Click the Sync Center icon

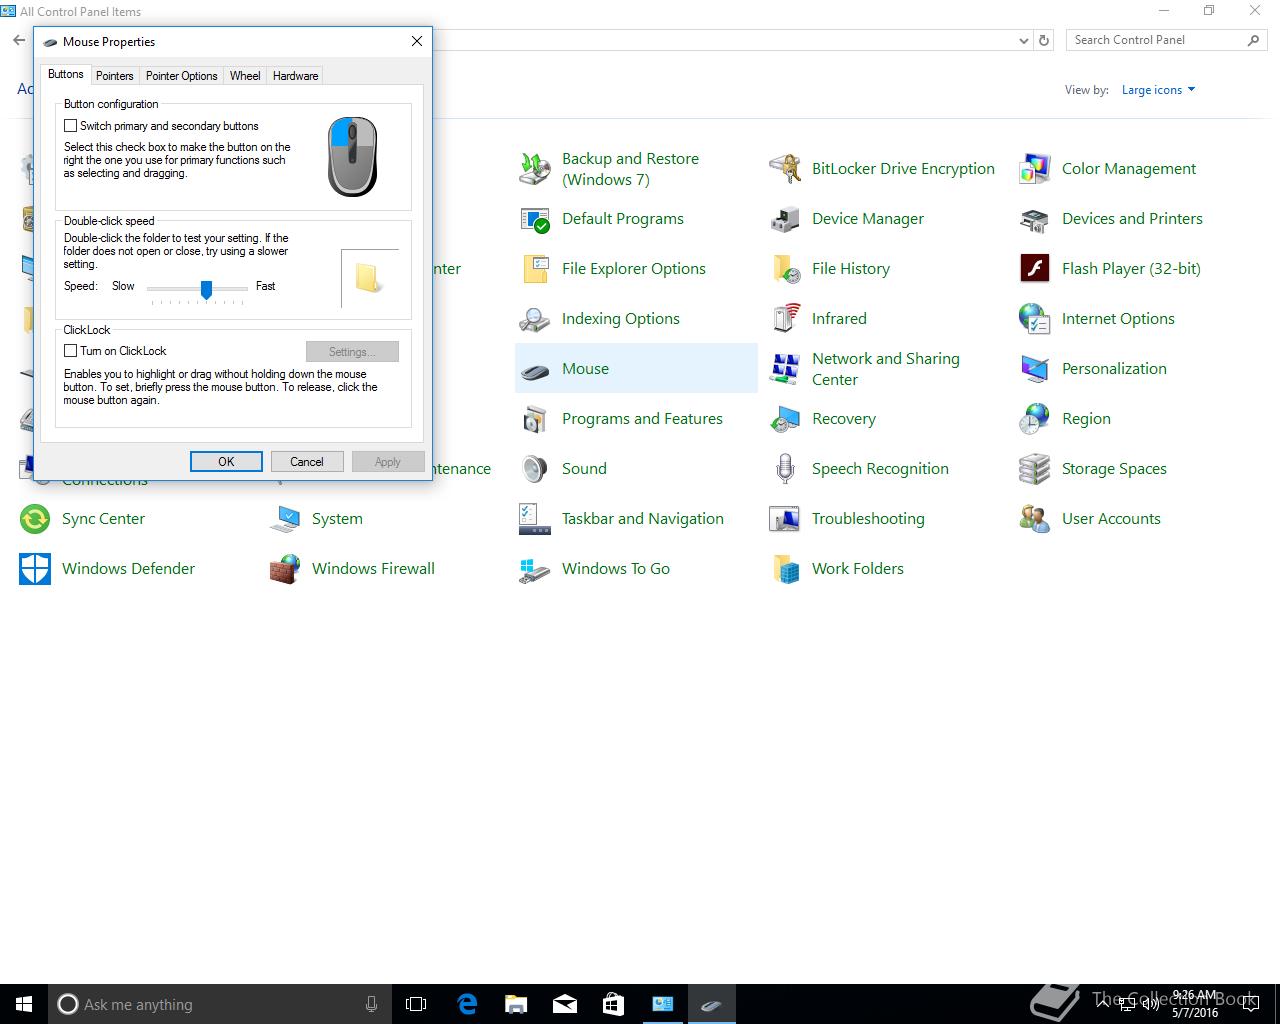(35, 519)
